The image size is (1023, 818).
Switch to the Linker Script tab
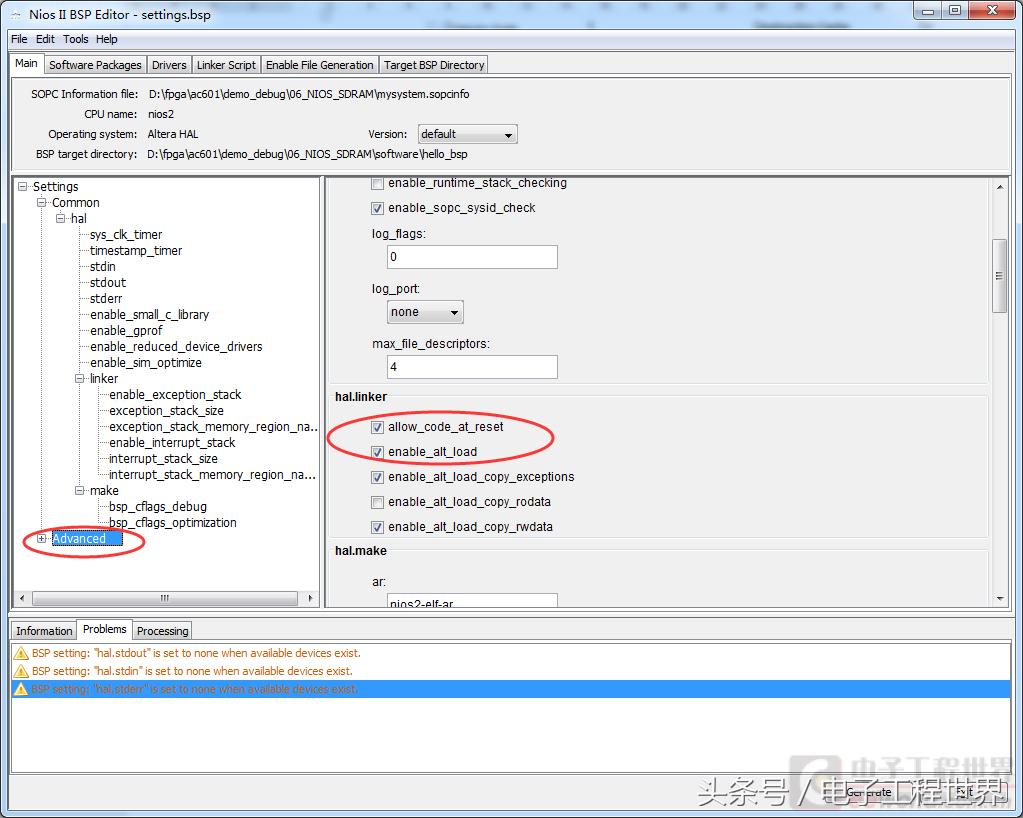(x=226, y=65)
